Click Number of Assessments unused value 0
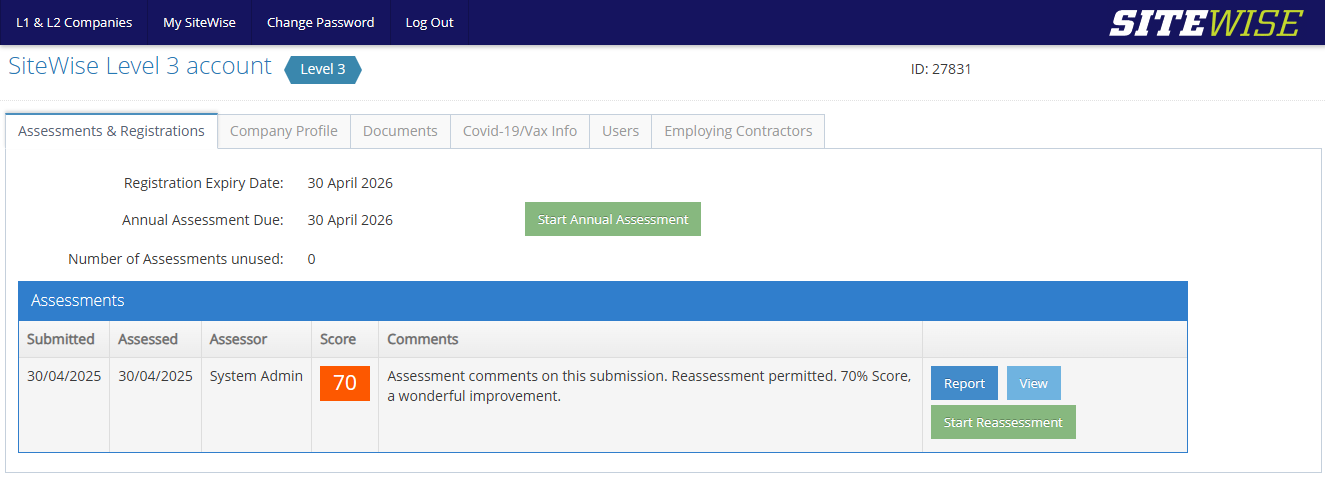This screenshot has height=492, width=1325. point(311,259)
